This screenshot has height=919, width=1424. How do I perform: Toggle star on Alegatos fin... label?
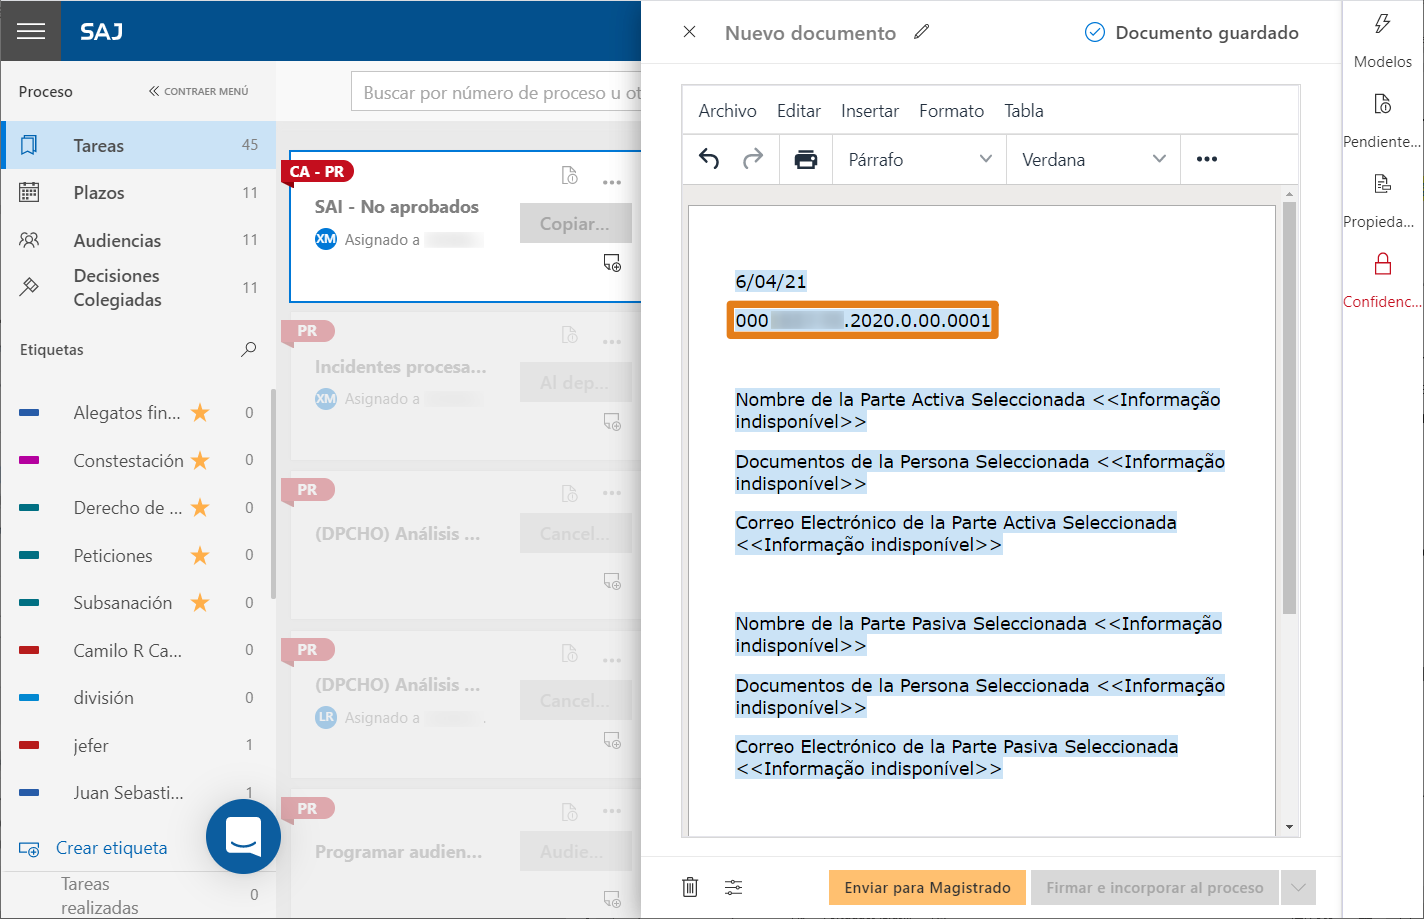coord(200,413)
